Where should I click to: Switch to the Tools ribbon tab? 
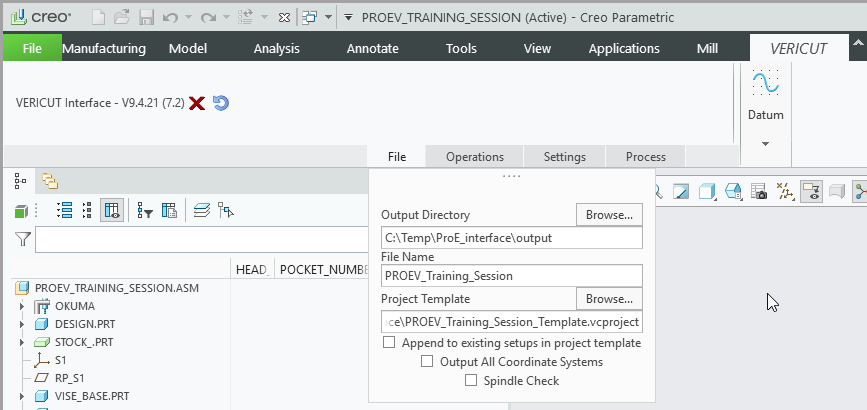point(461,49)
